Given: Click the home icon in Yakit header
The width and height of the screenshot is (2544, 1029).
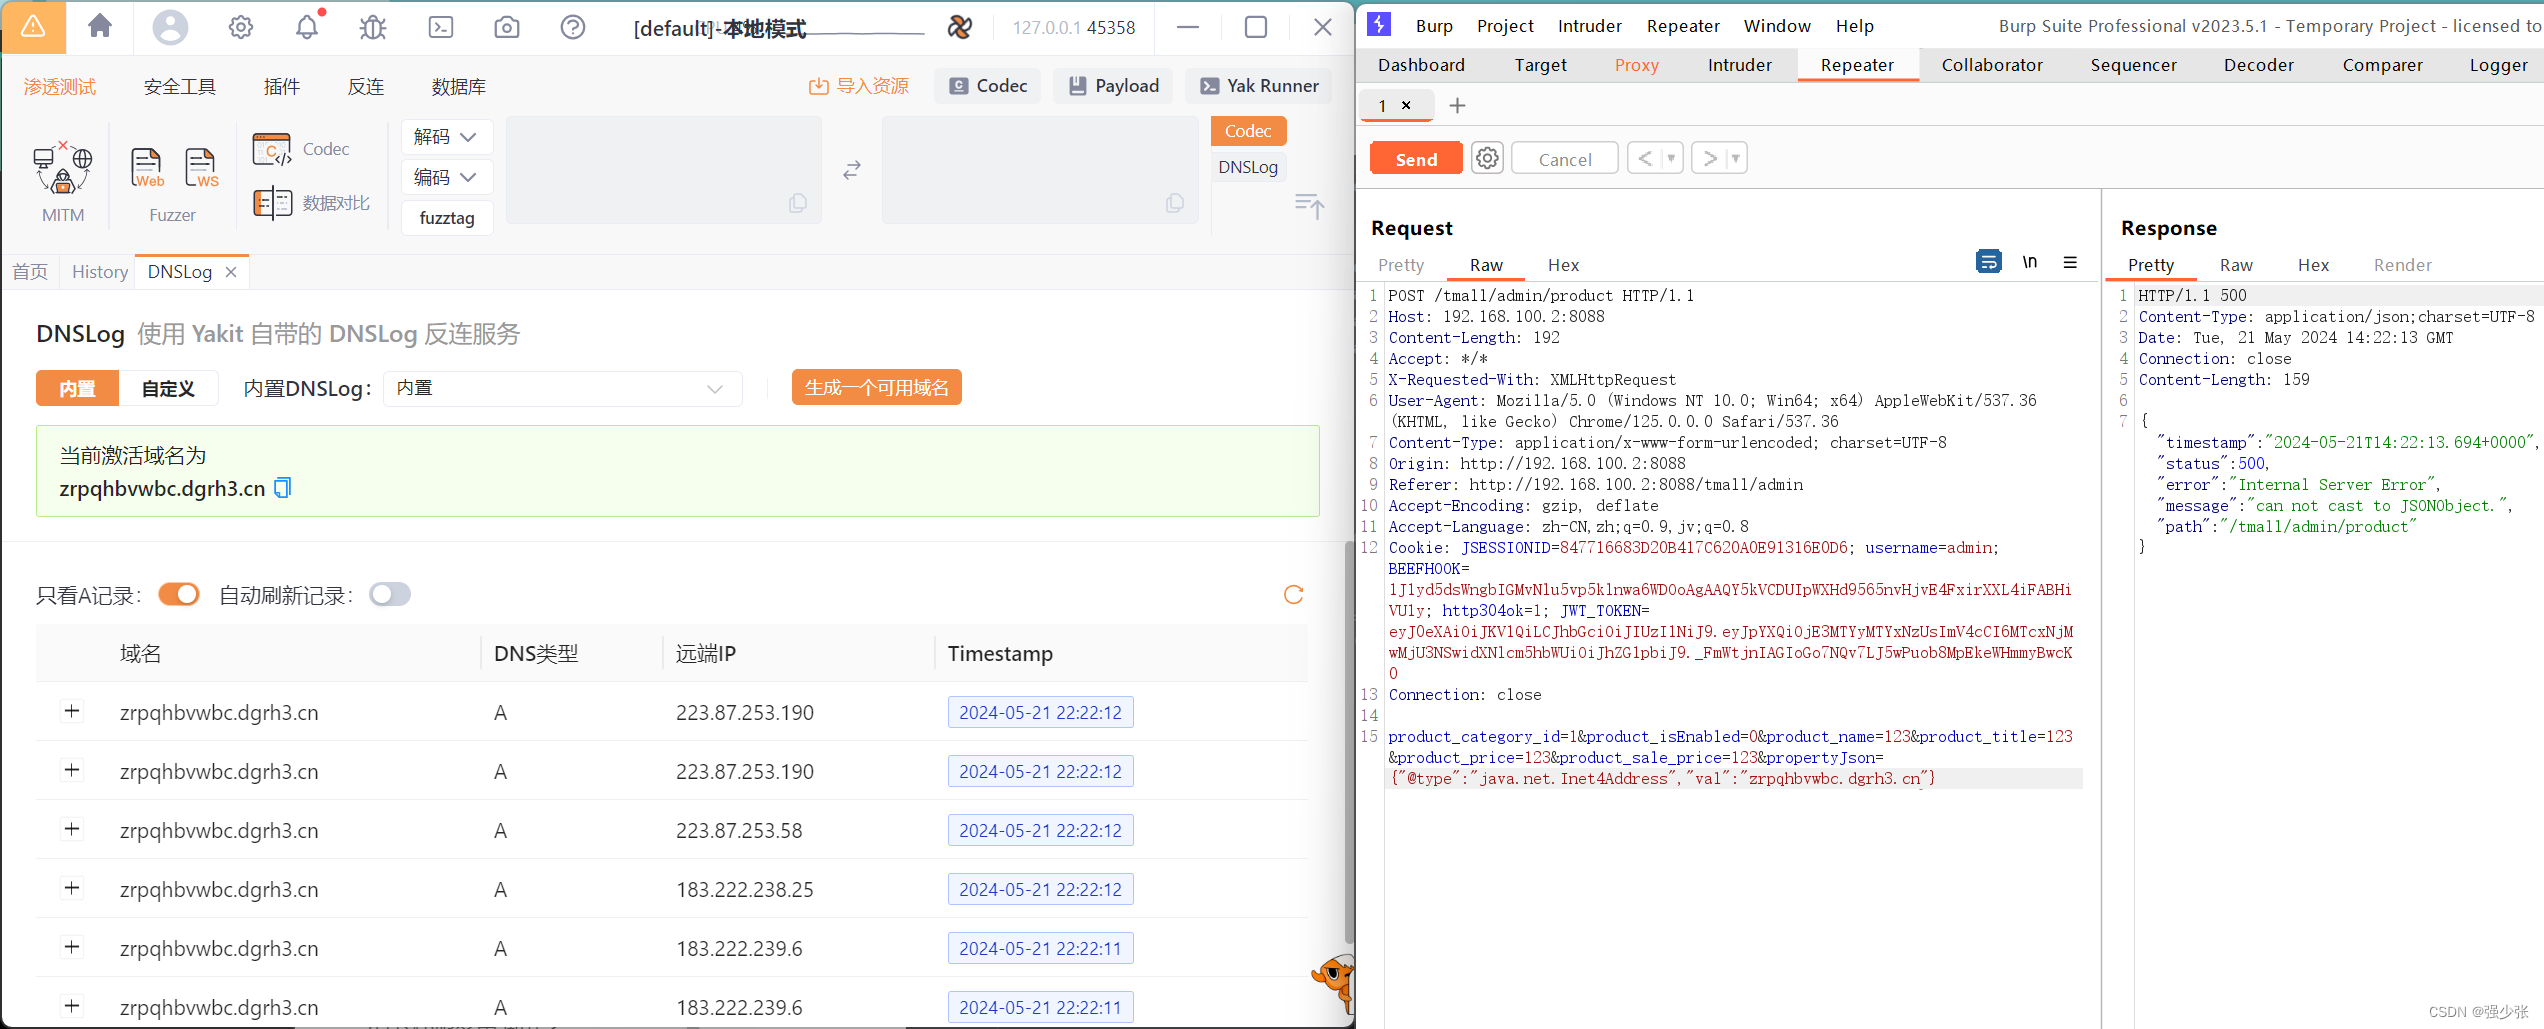Looking at the screenshot, I should click(x=99, y=27).
